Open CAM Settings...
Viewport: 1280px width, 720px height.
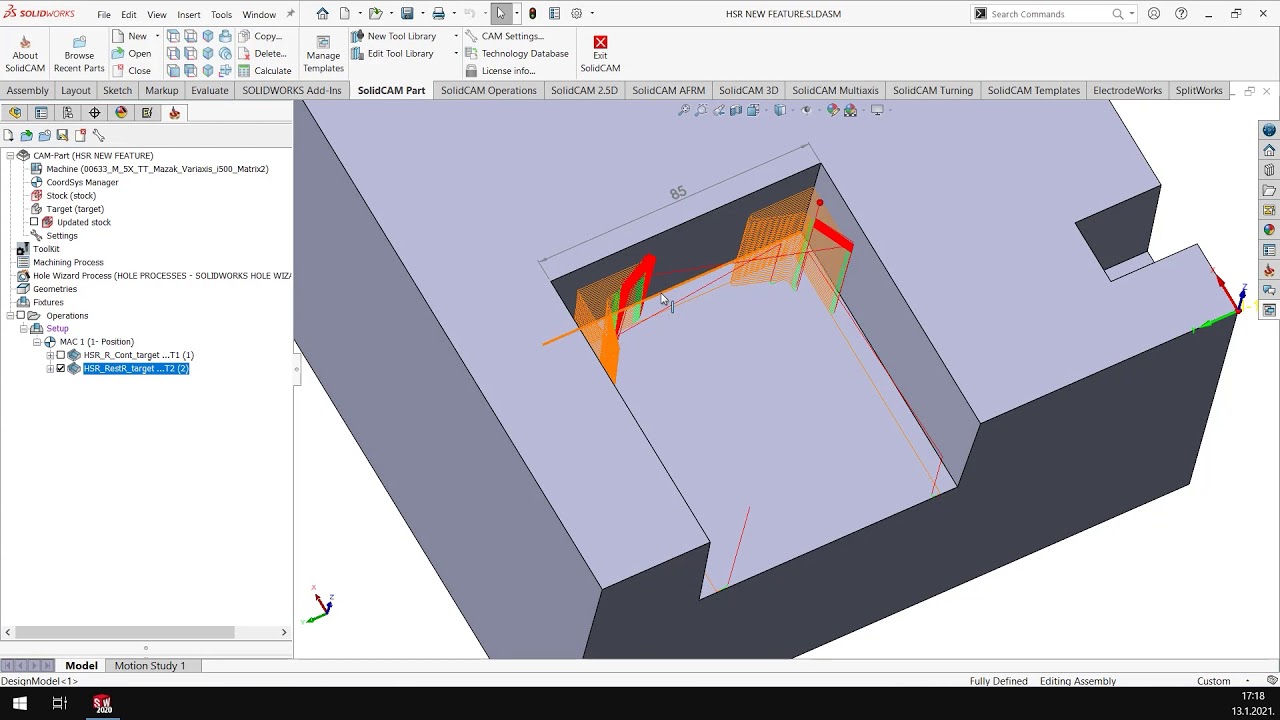[x=504, y=36]
